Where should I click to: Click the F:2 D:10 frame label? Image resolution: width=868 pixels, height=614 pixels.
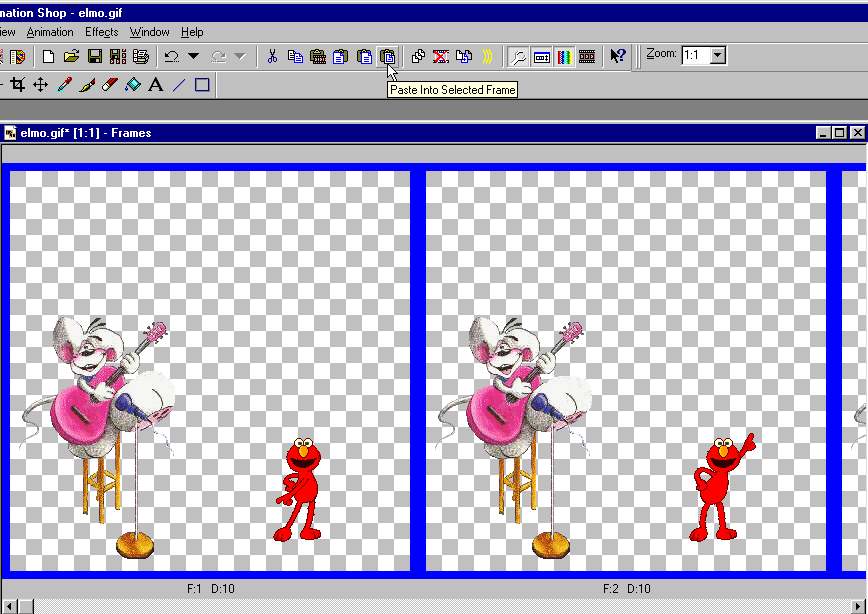[x=627, y=589]
